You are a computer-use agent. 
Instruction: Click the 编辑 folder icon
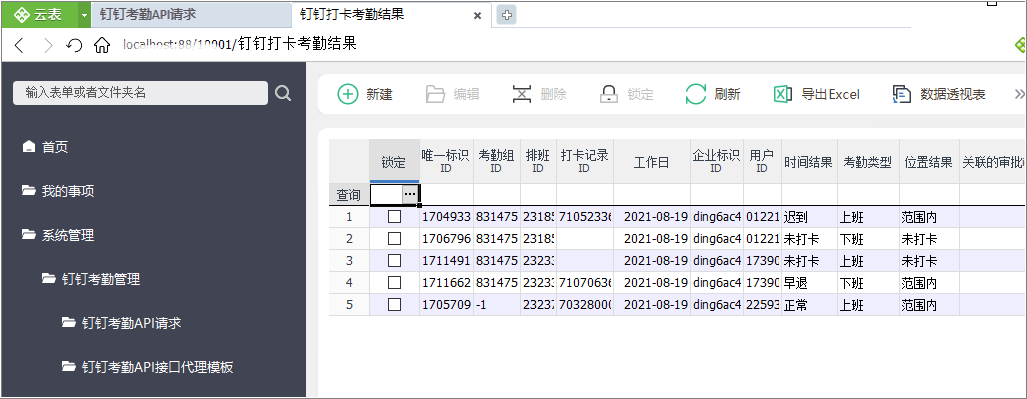(x=435, y=94)
